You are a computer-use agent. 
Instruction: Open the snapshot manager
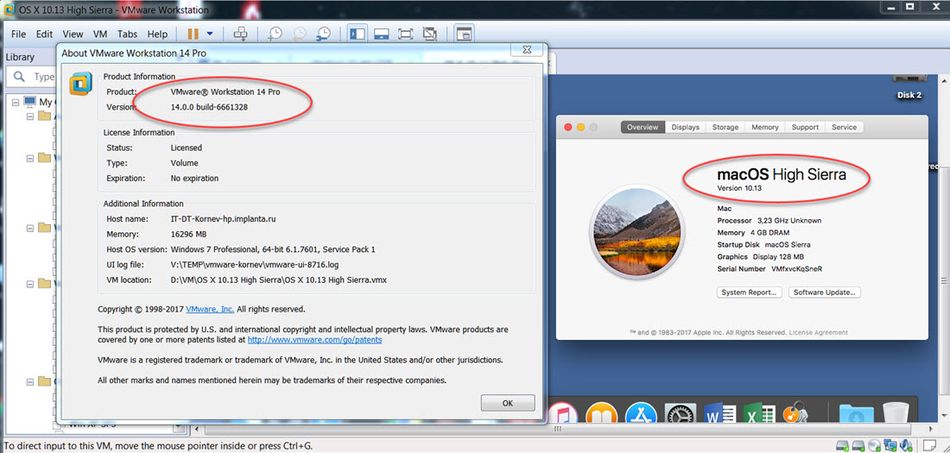point(324,34)
